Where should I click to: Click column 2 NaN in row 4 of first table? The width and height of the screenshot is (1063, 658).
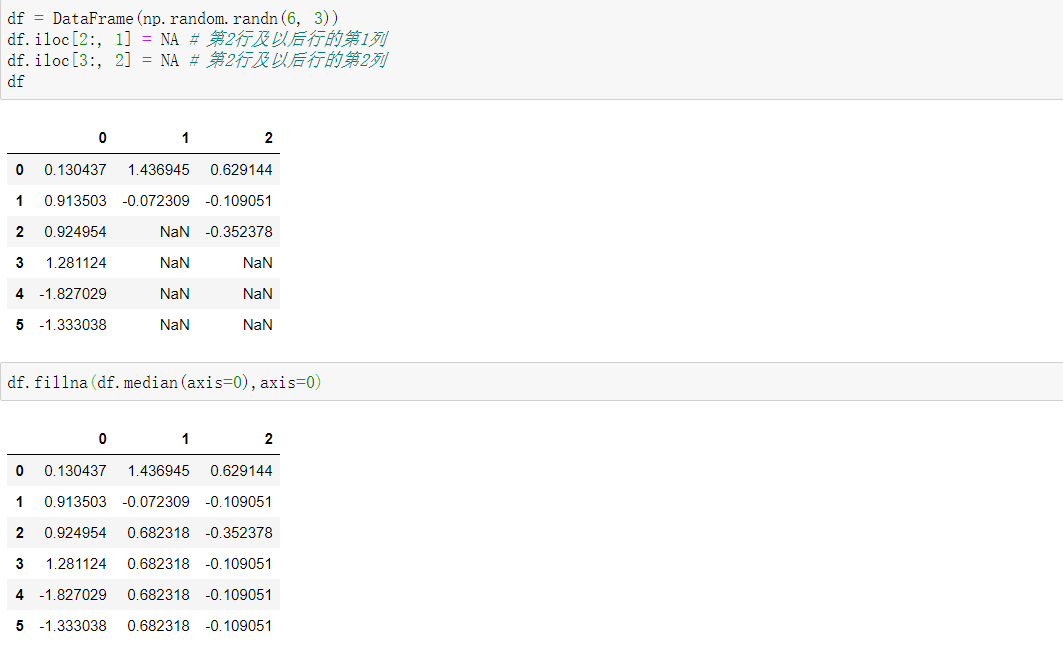258,294
